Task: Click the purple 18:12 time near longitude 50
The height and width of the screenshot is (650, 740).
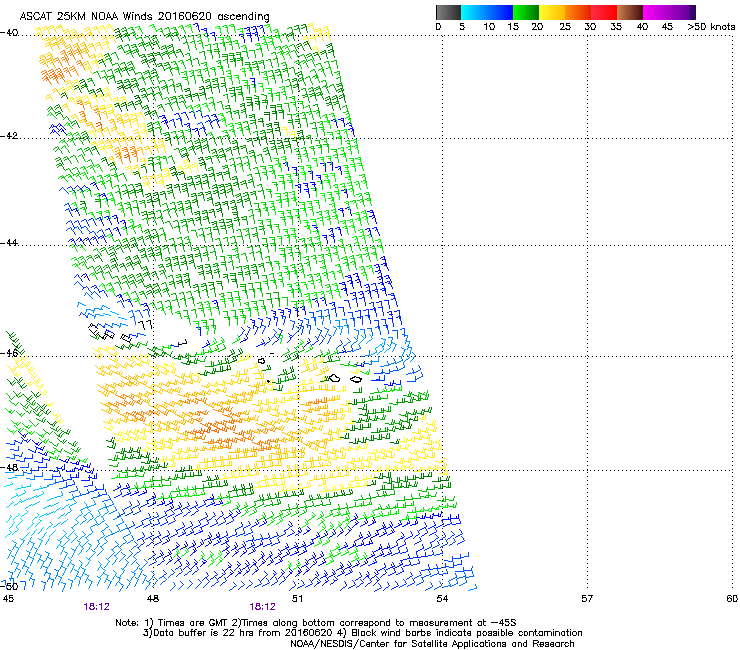Action: click(262, 607)
